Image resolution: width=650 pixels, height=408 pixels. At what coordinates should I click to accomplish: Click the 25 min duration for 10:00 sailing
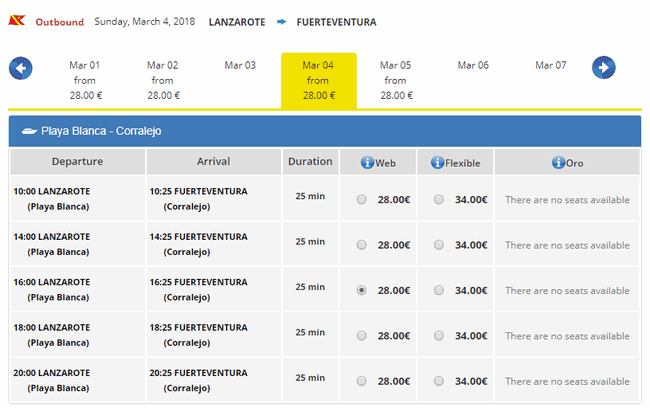tap(310, 196)
